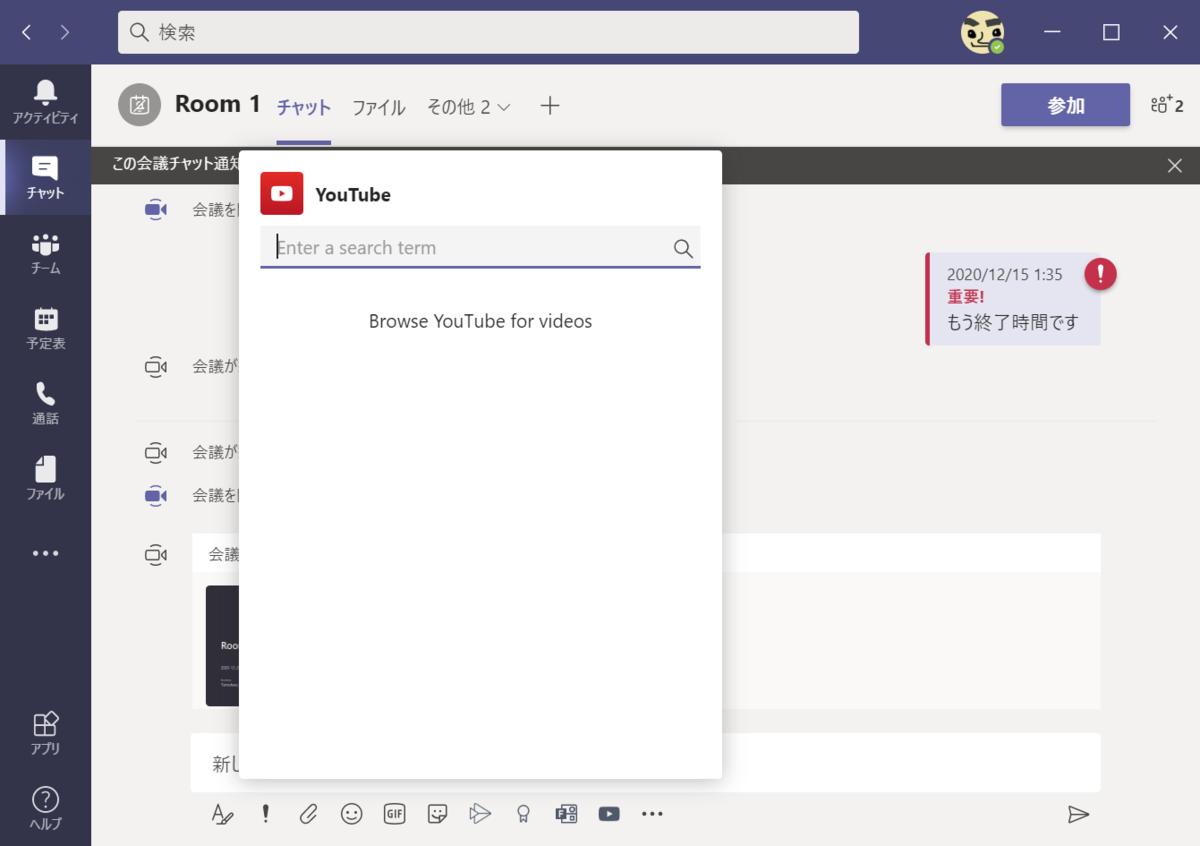This screenshot has height=846, width=1200.
Task: Click the Room 1 title
Action: (x=218, y=104)
